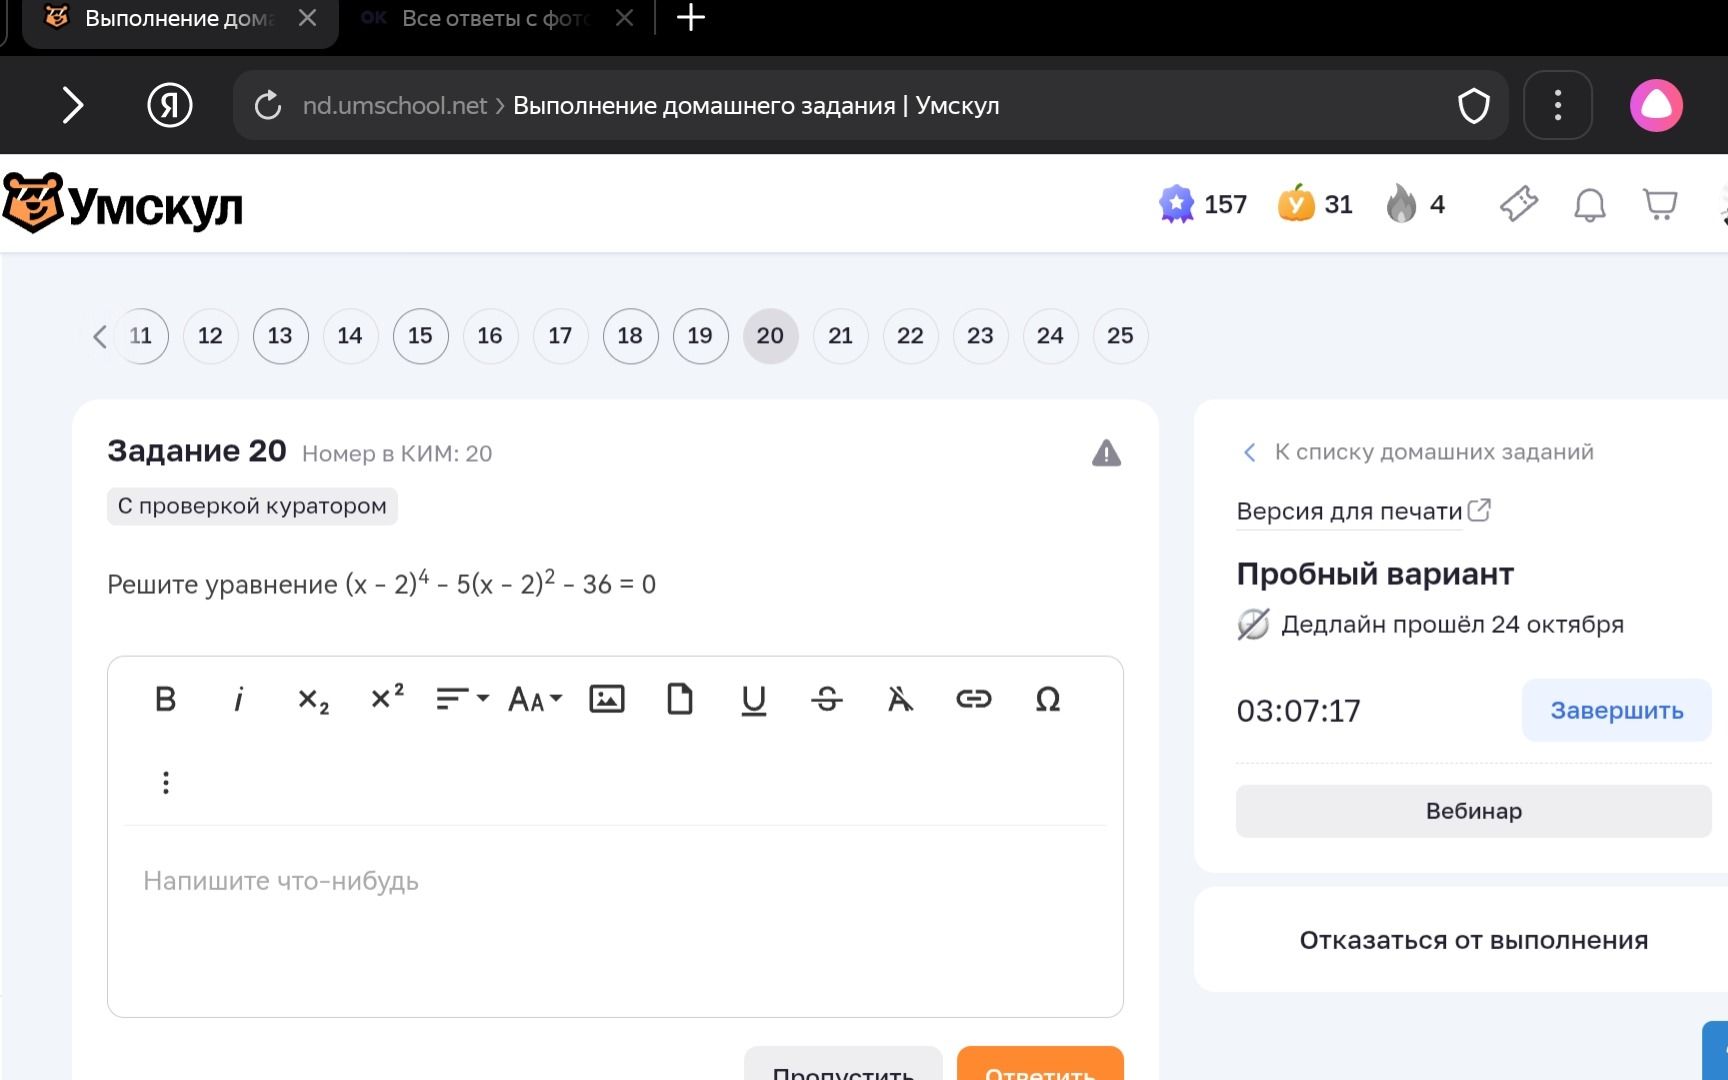Open more editor options menu

tap(166, 782)
